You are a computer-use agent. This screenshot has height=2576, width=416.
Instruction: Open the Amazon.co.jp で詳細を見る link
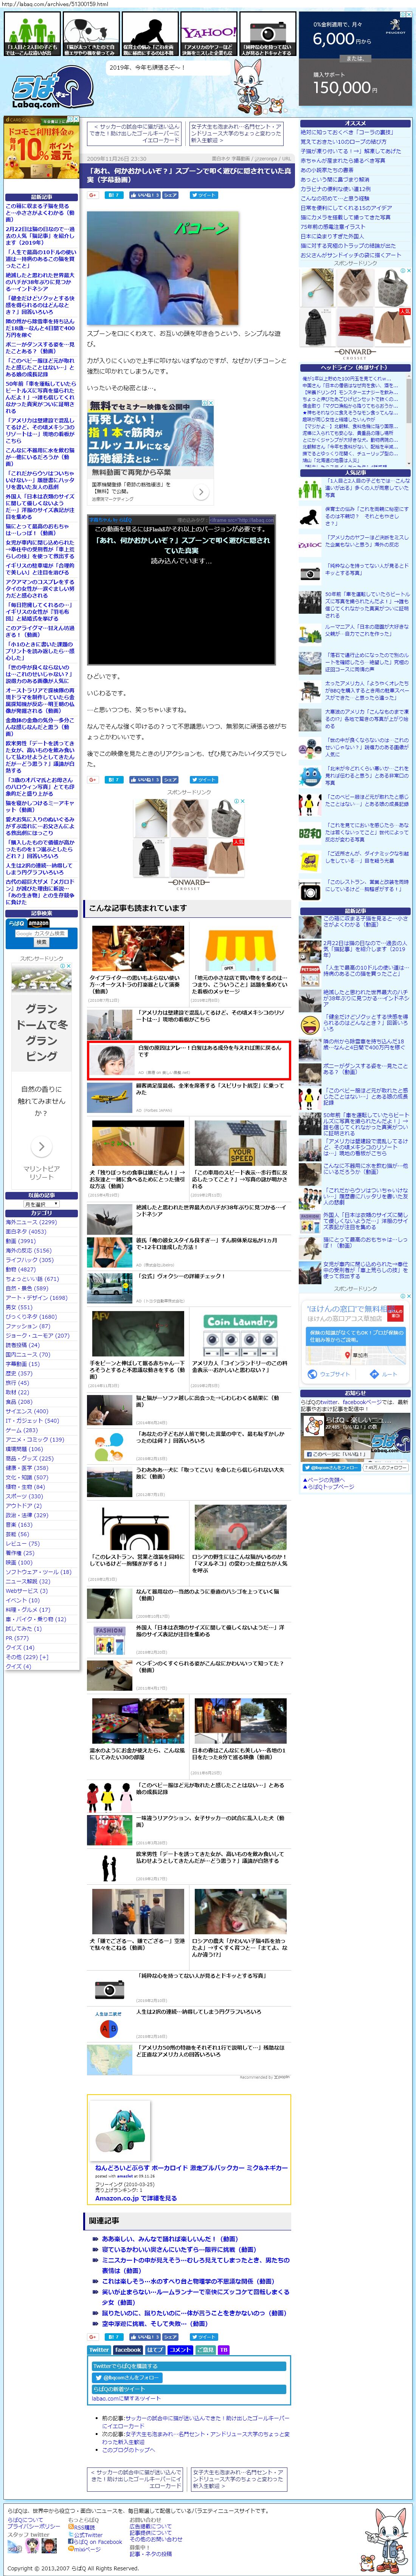(x=136, y=2197)
